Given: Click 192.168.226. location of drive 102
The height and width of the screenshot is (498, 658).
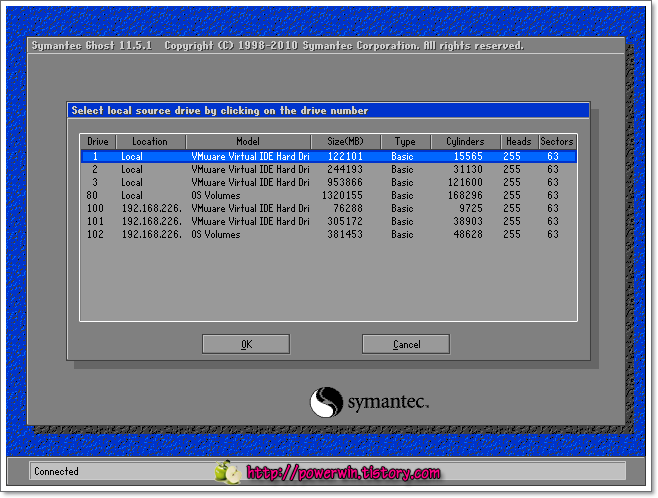Looking at the screenshot, I should tap(152, 235).
